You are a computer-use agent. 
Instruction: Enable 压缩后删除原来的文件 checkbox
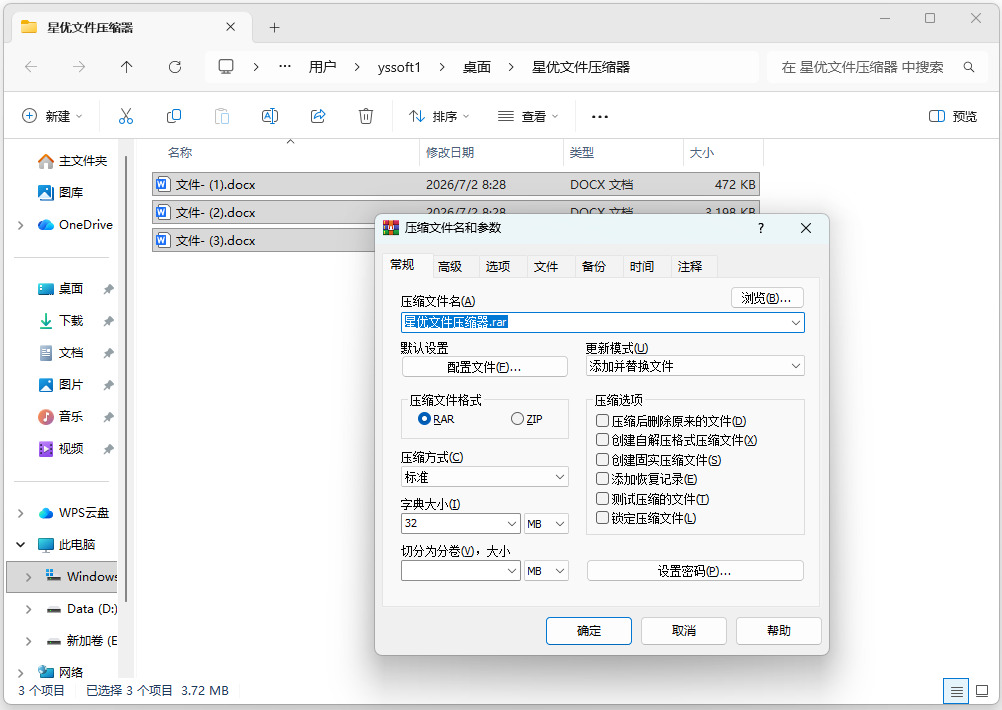(602, 421)
